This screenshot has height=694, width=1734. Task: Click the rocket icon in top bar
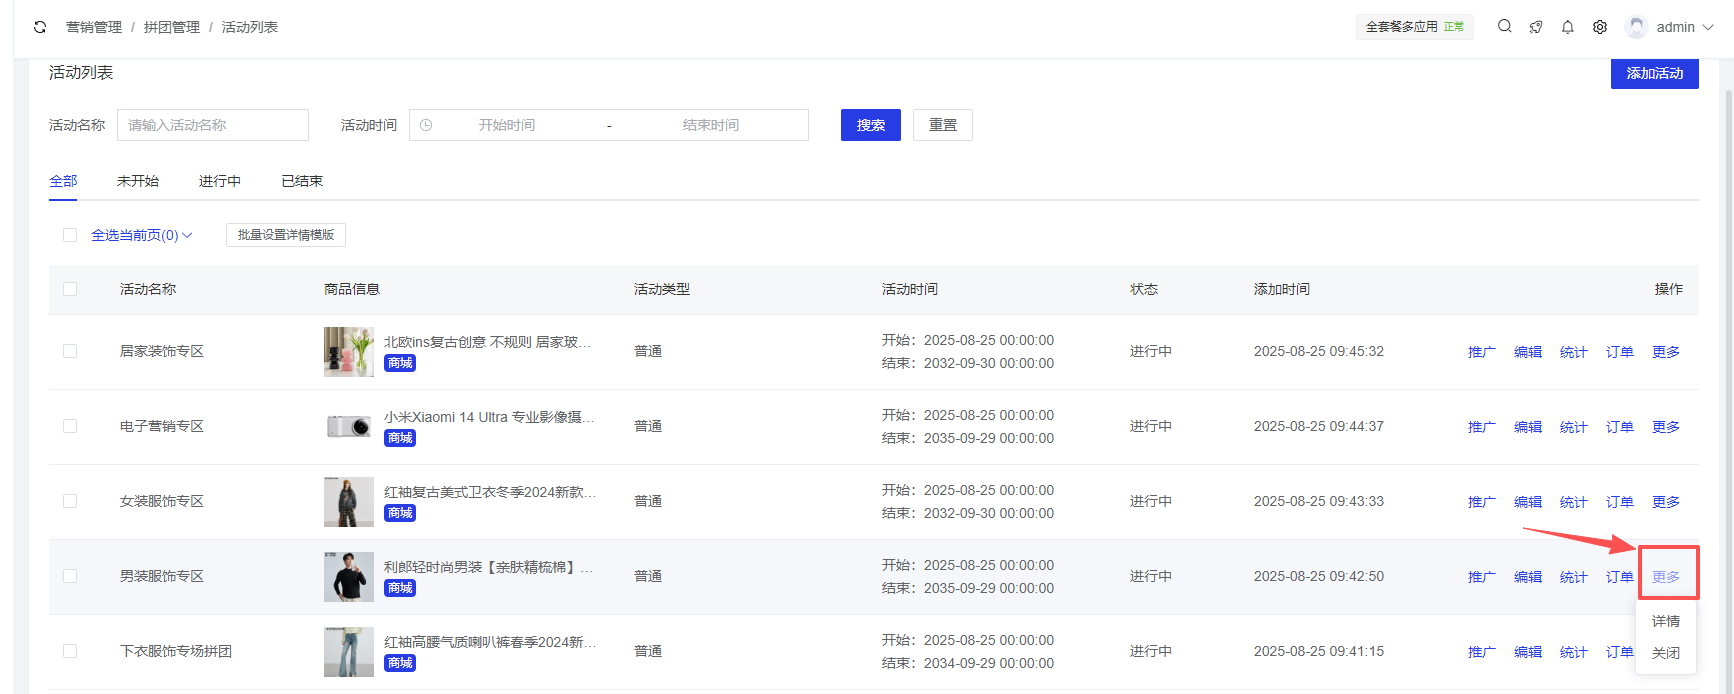pyautogui.click(x=1536, y=27)
